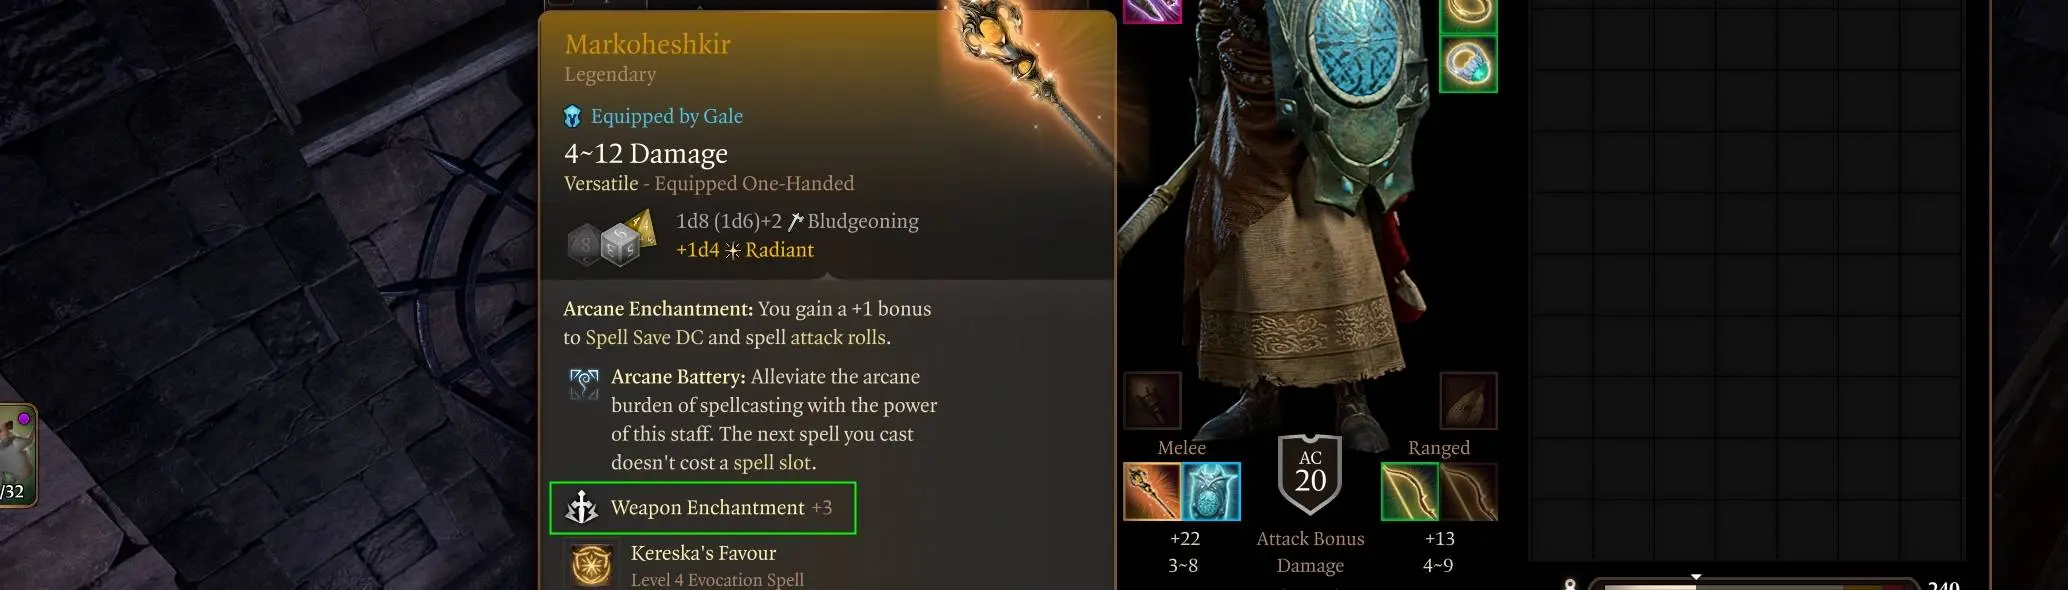Click the Kereska's Favour spell icon
The image size is (2068, 590).
coord(592,565)
